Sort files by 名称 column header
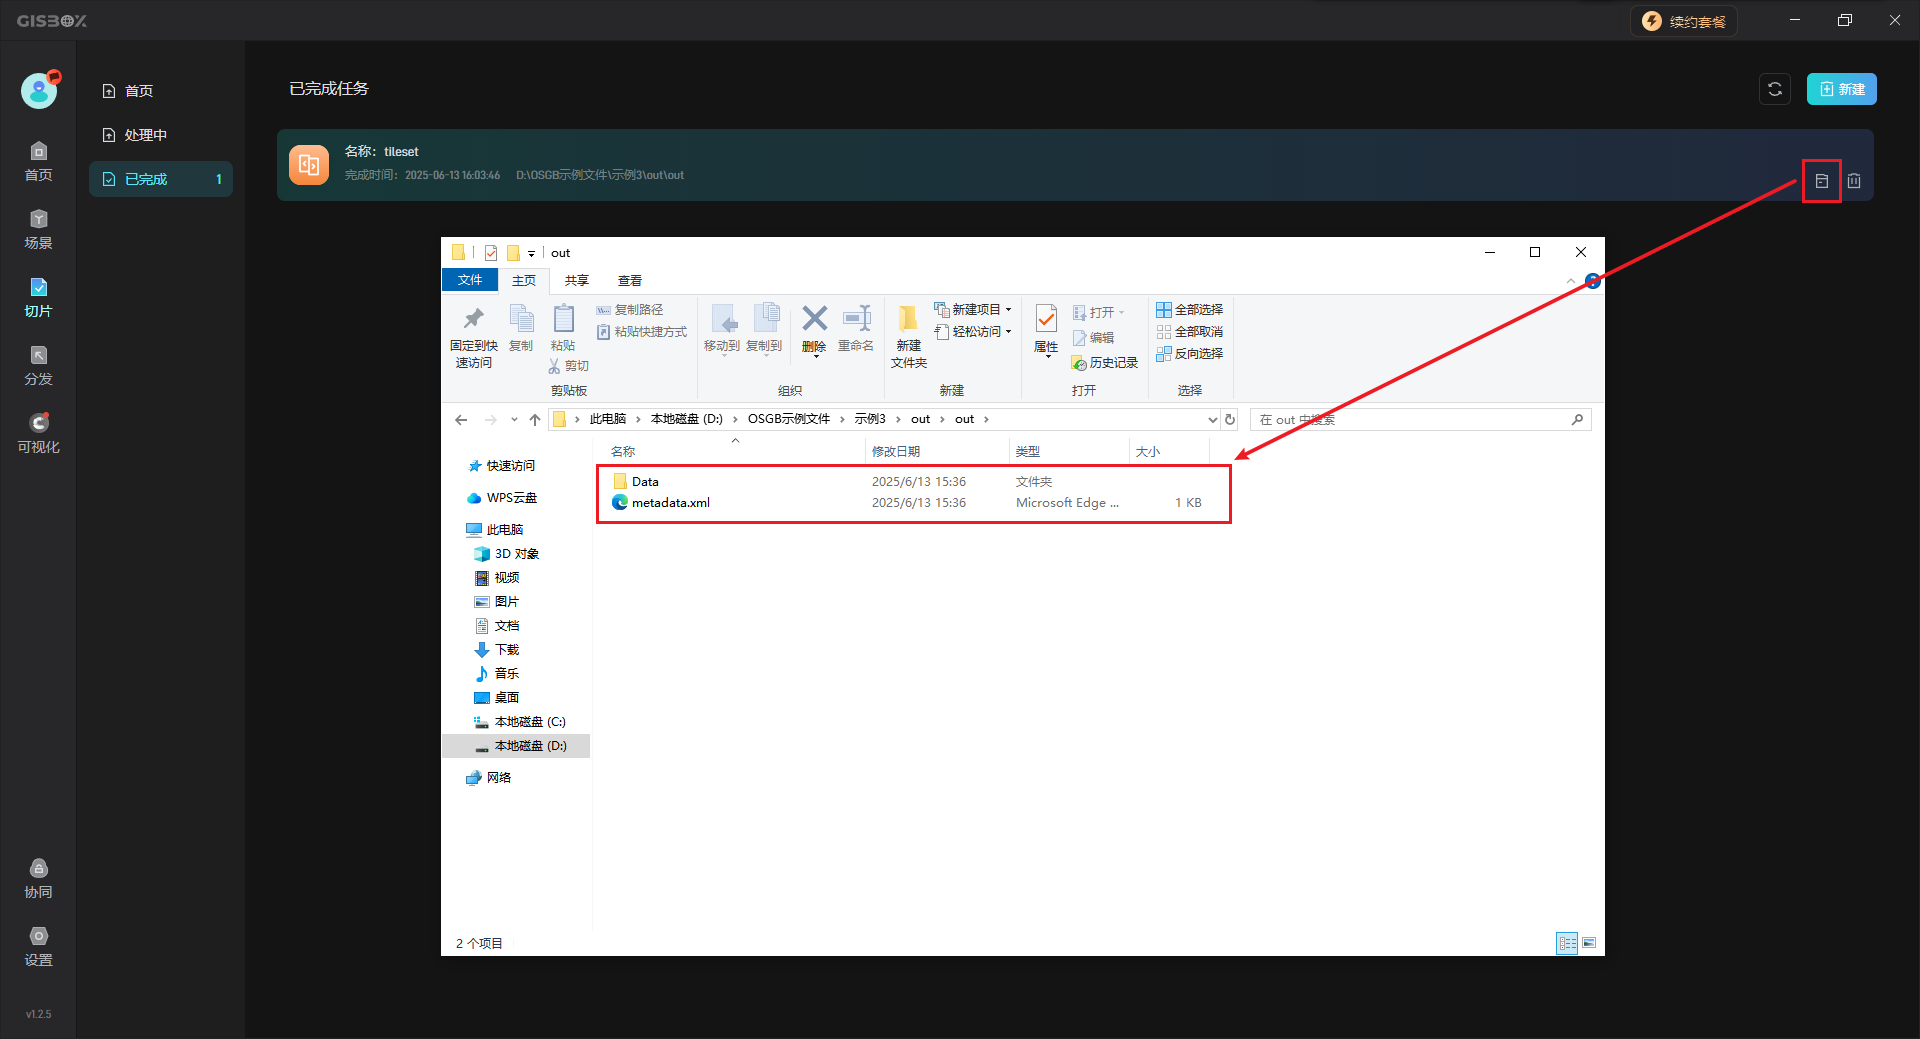The height and width of the screenshot is (1039, 1920). coord(734,452)
